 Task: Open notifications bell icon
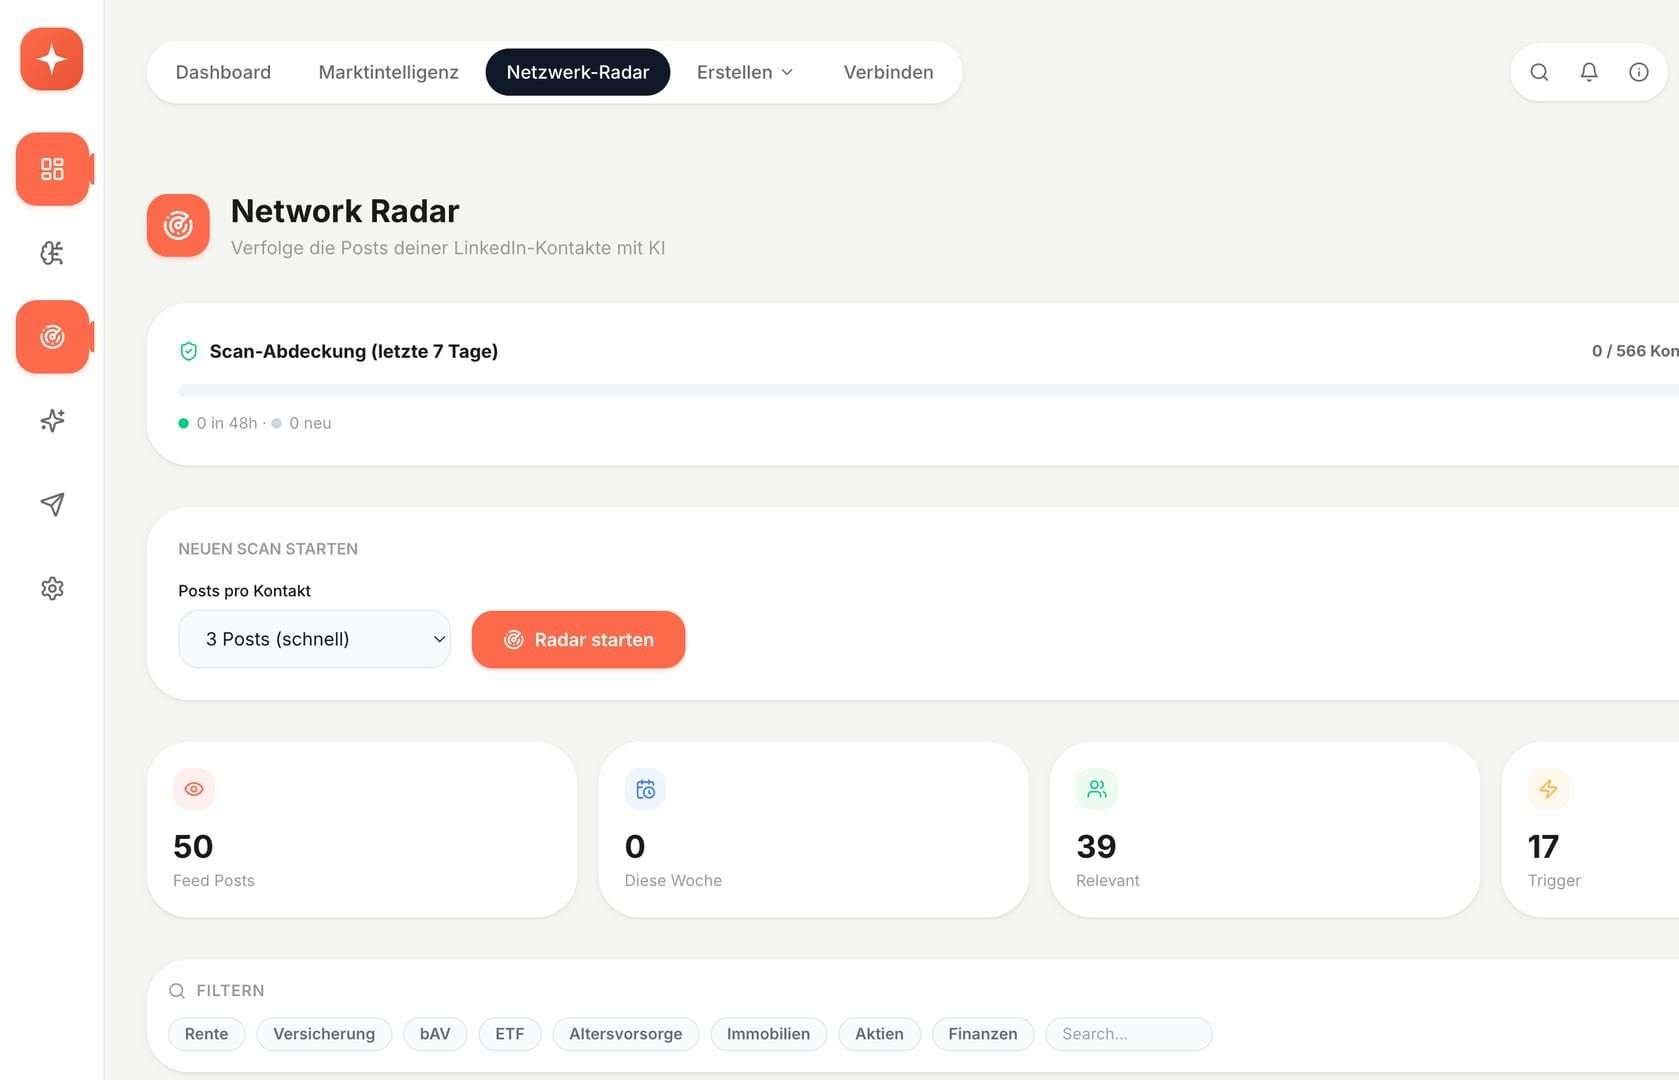1589,72
